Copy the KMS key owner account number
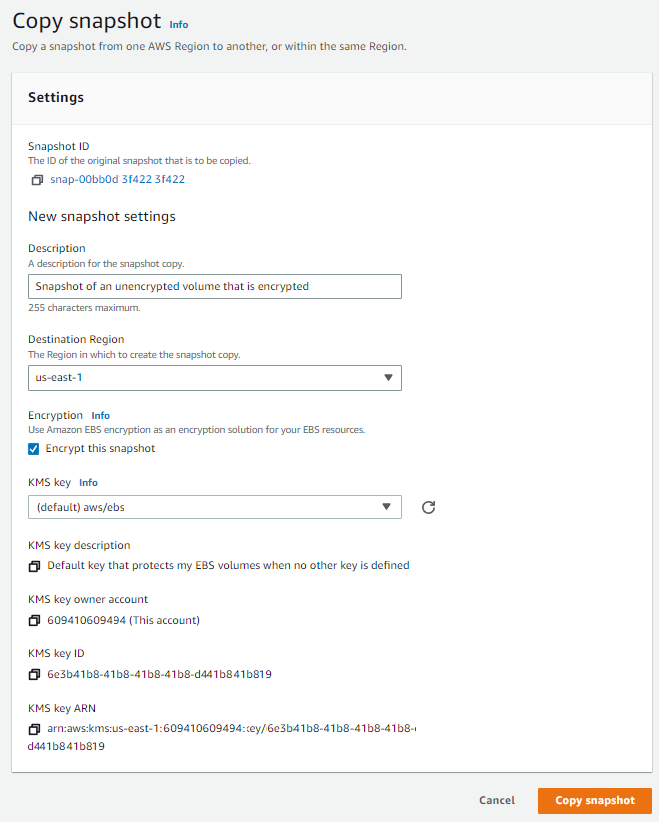Viewport: 659px width, 822px height. pyautogui.click(x=36, y=620)
